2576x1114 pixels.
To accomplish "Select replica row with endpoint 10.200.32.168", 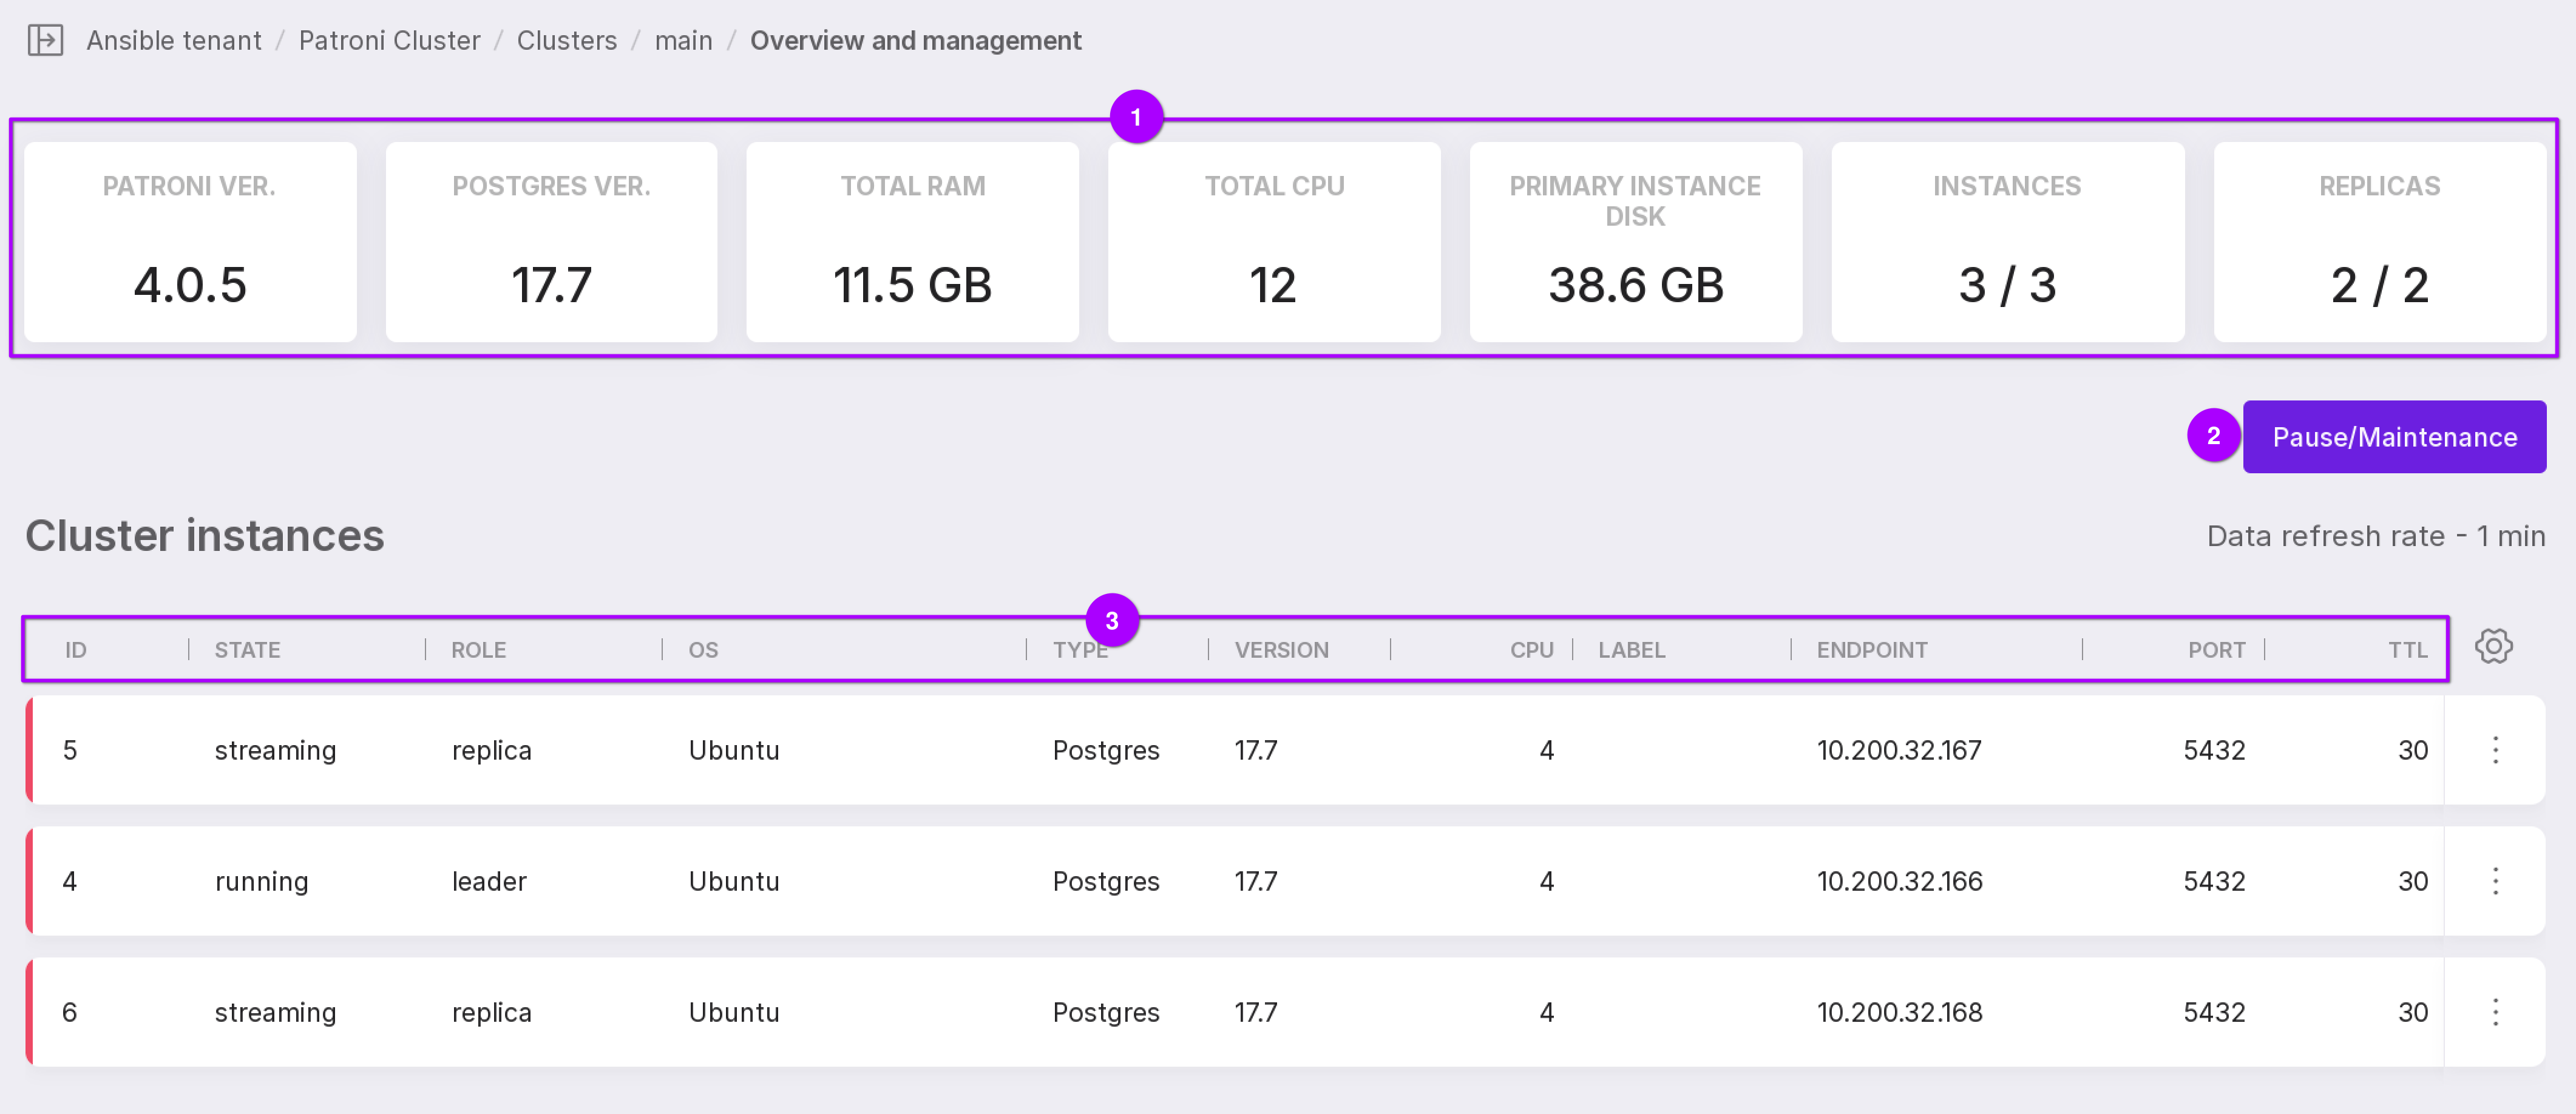I will tap(1898, 1012).
